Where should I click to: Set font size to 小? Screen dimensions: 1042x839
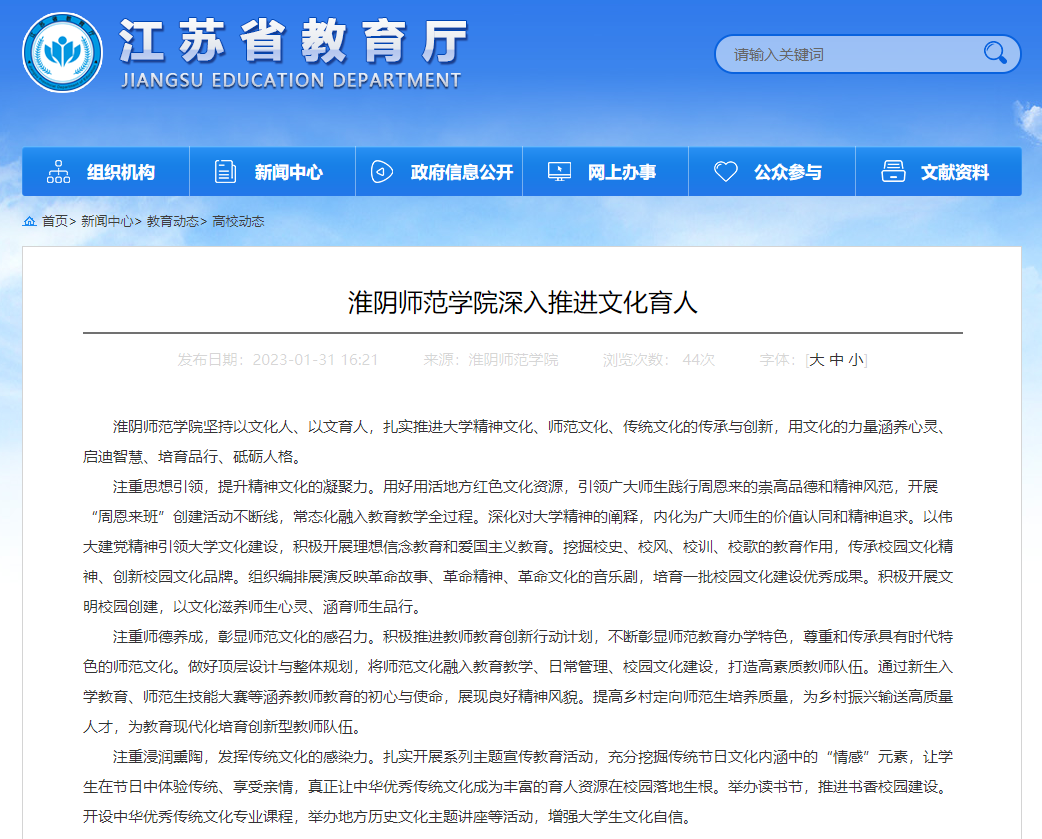[856, 360]
